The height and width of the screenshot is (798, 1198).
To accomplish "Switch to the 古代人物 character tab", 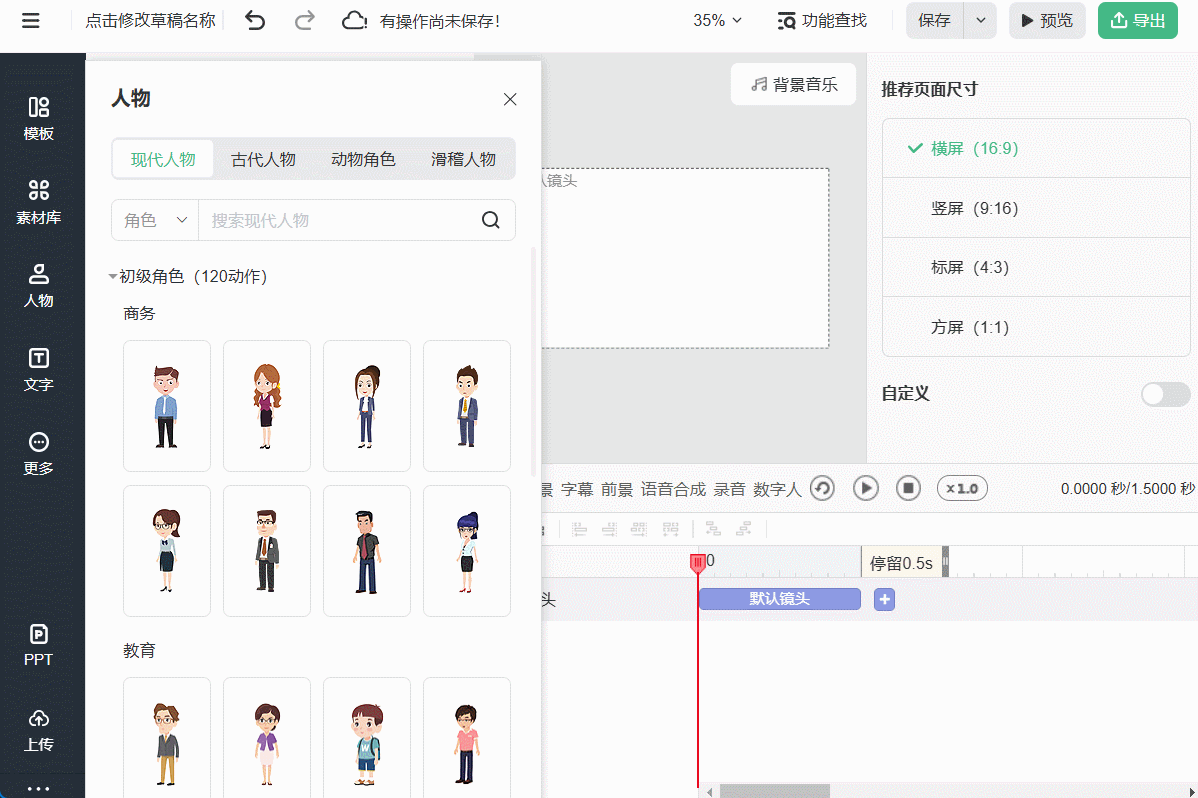I will click(x=263, y=158).
